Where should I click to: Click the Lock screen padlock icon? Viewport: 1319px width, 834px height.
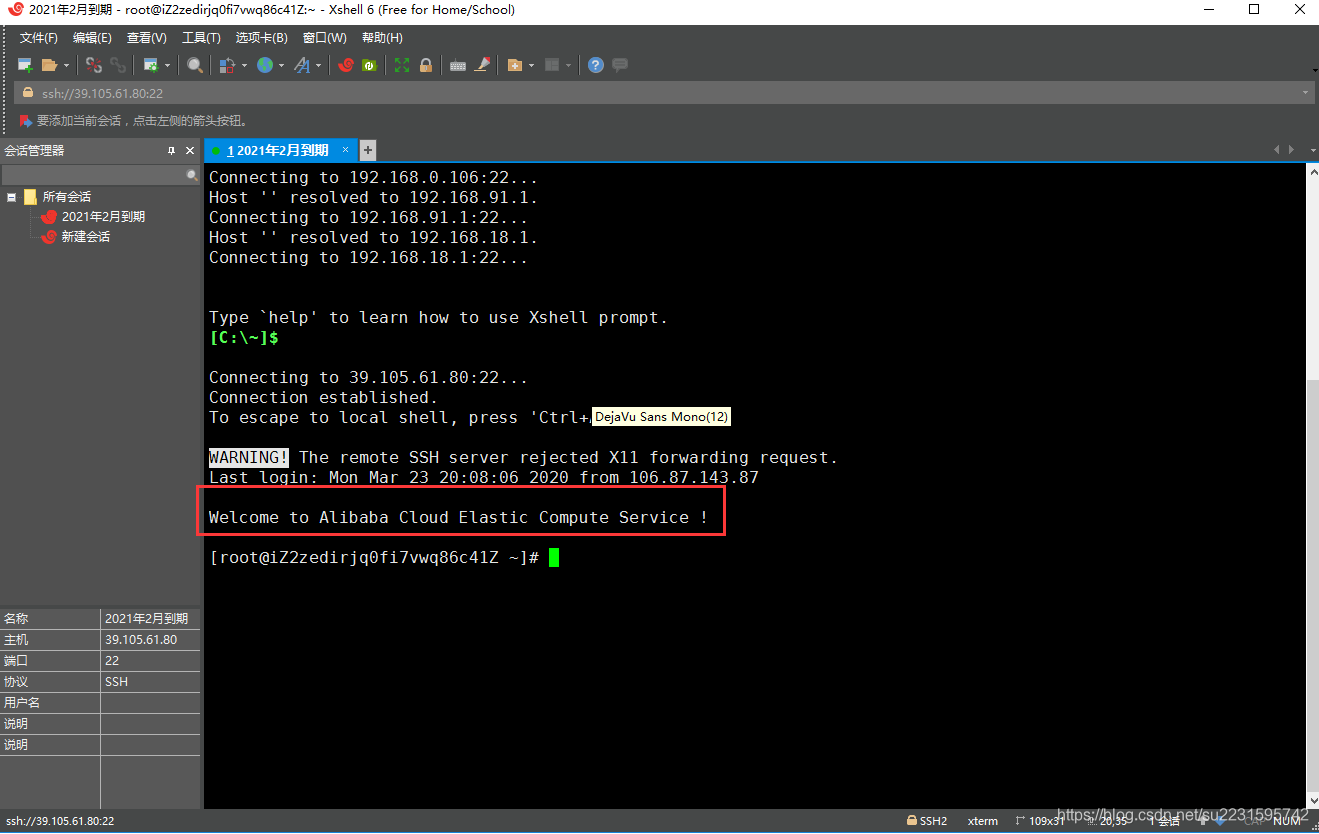pos(426,65)
